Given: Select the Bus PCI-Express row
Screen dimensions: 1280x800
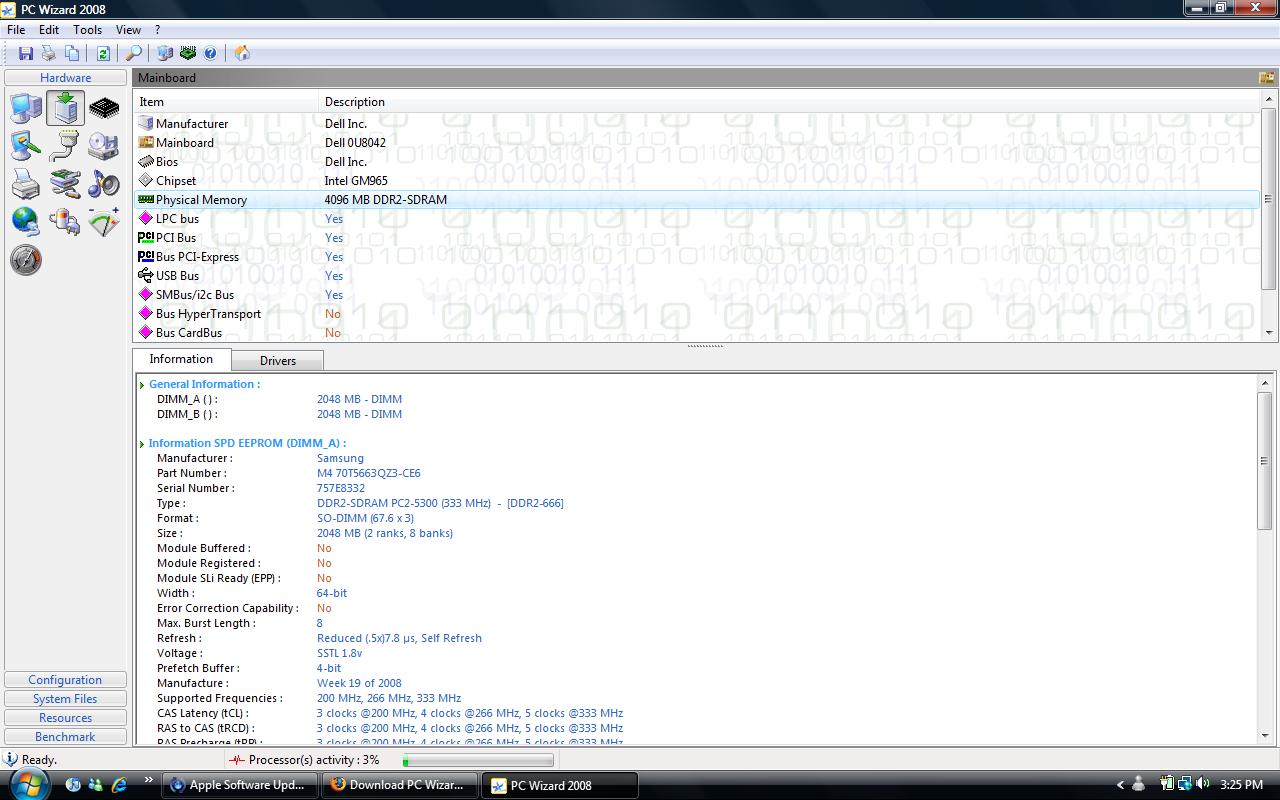Looking at the screenshot, I should [697, 257].
